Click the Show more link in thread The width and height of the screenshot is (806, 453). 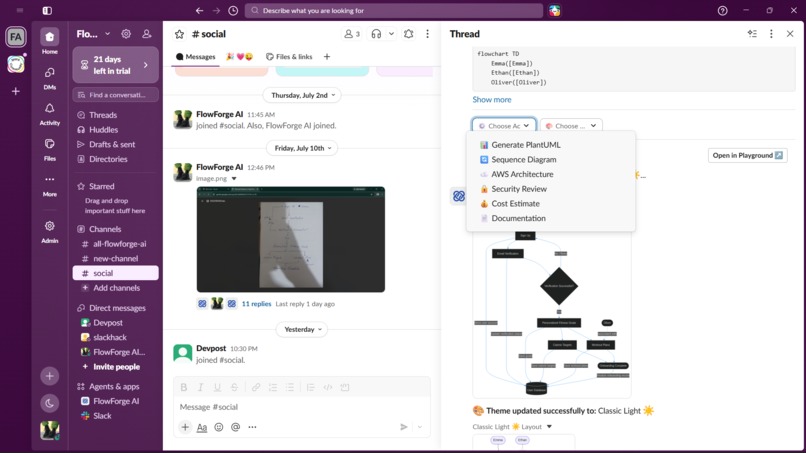pos(492,100)
